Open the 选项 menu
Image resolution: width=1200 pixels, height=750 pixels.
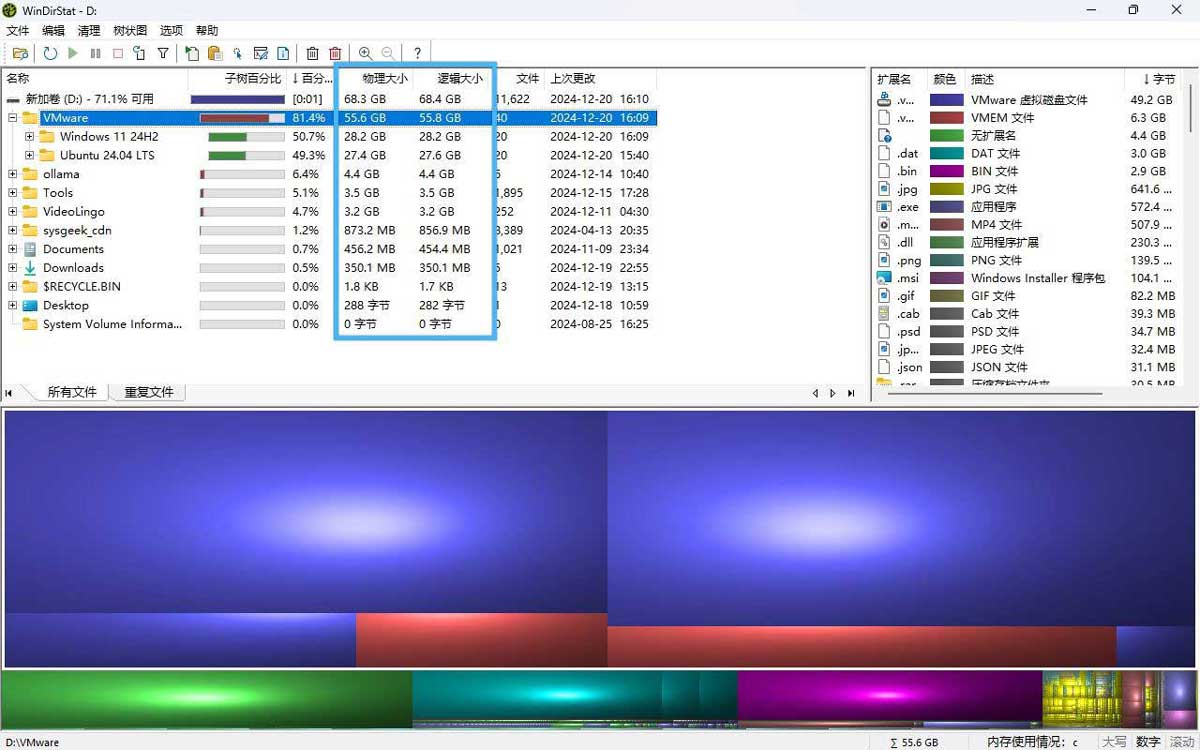(170, 30)
